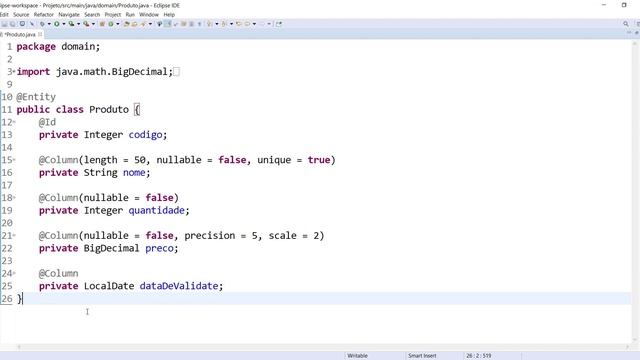Expand the folded import block on line 3
Image resolution: width=640 pixels, height=360 pixels.
coord(14,72)
